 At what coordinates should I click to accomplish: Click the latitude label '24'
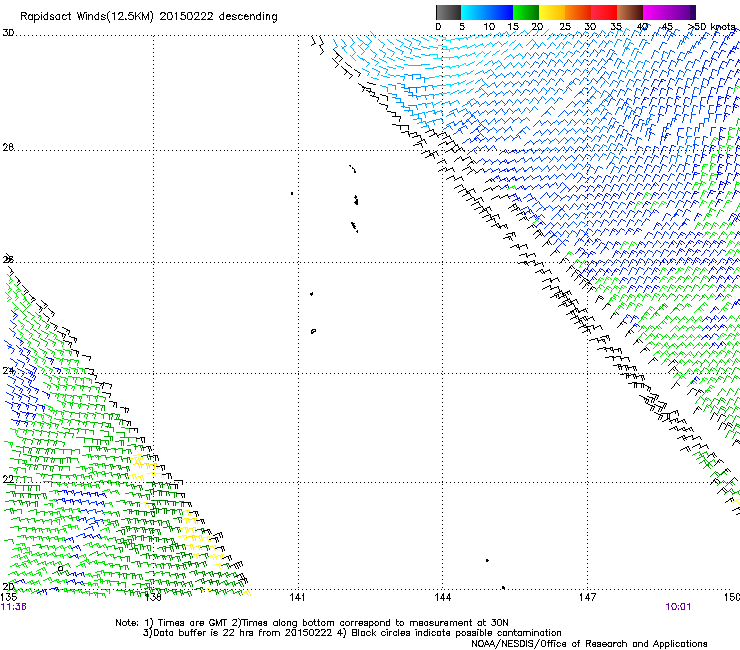[8, 371]
